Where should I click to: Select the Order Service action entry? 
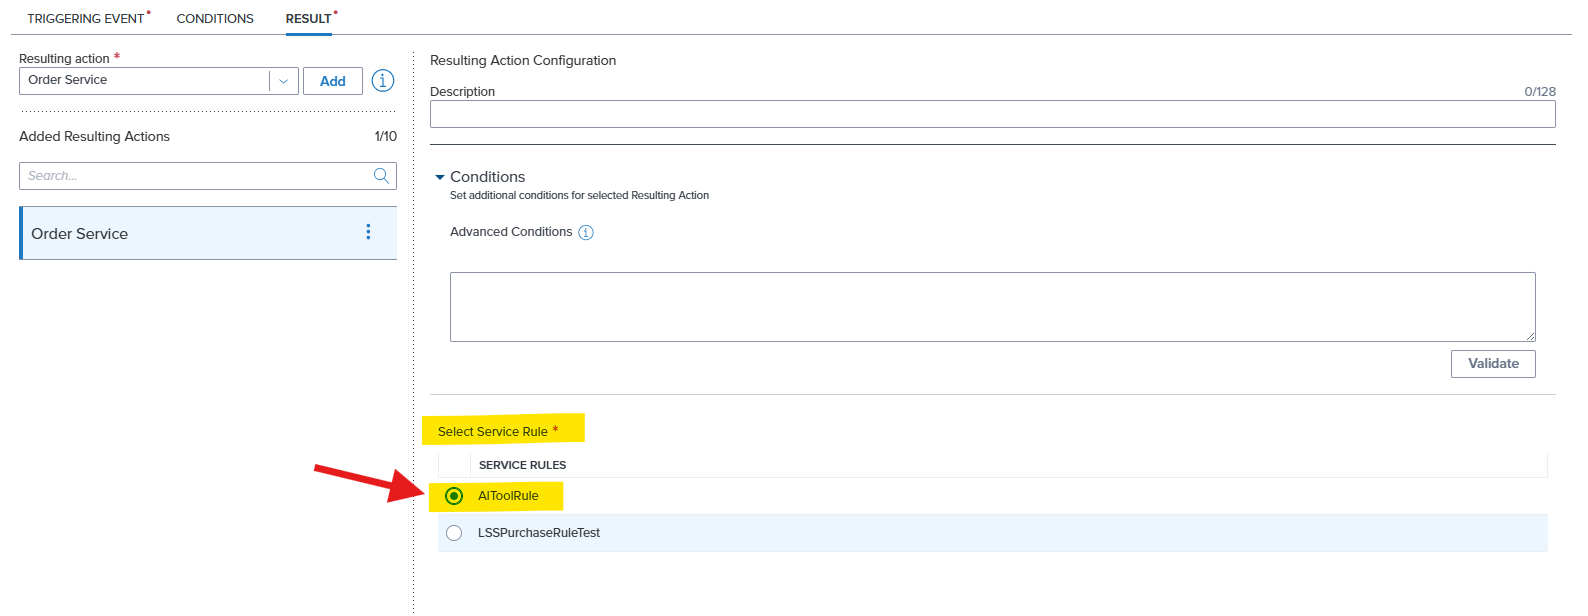coord(208,233)
